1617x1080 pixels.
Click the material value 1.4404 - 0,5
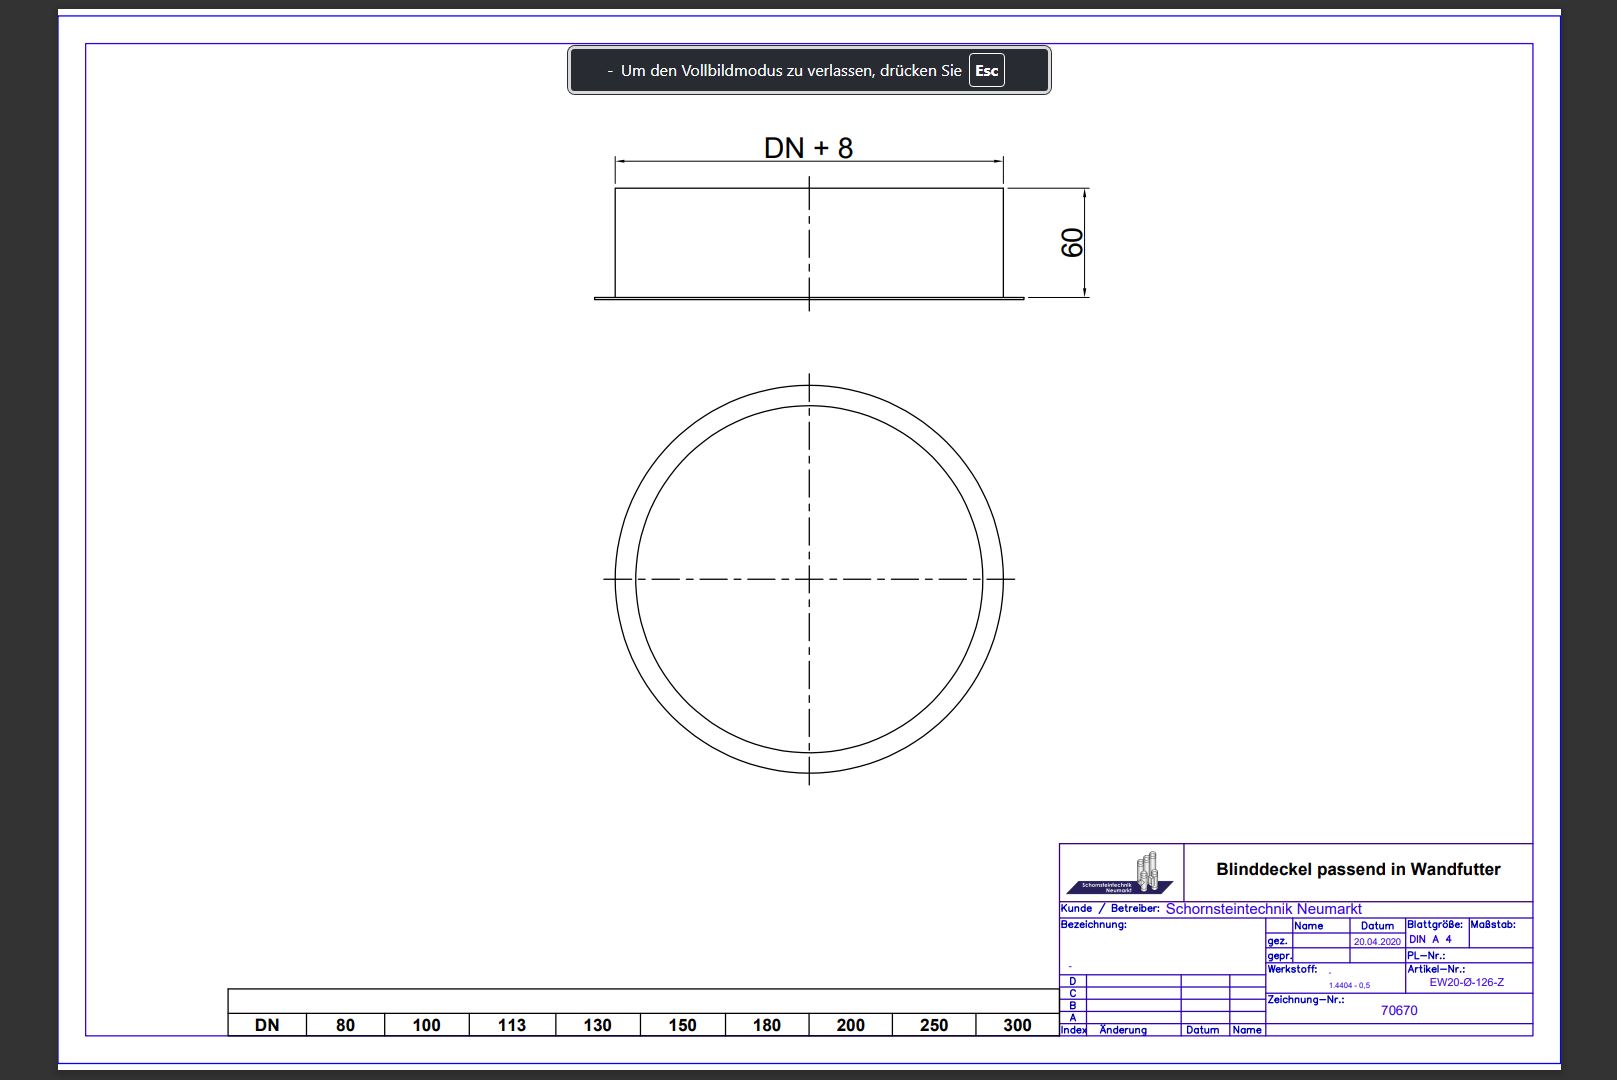click(1349, 985)
